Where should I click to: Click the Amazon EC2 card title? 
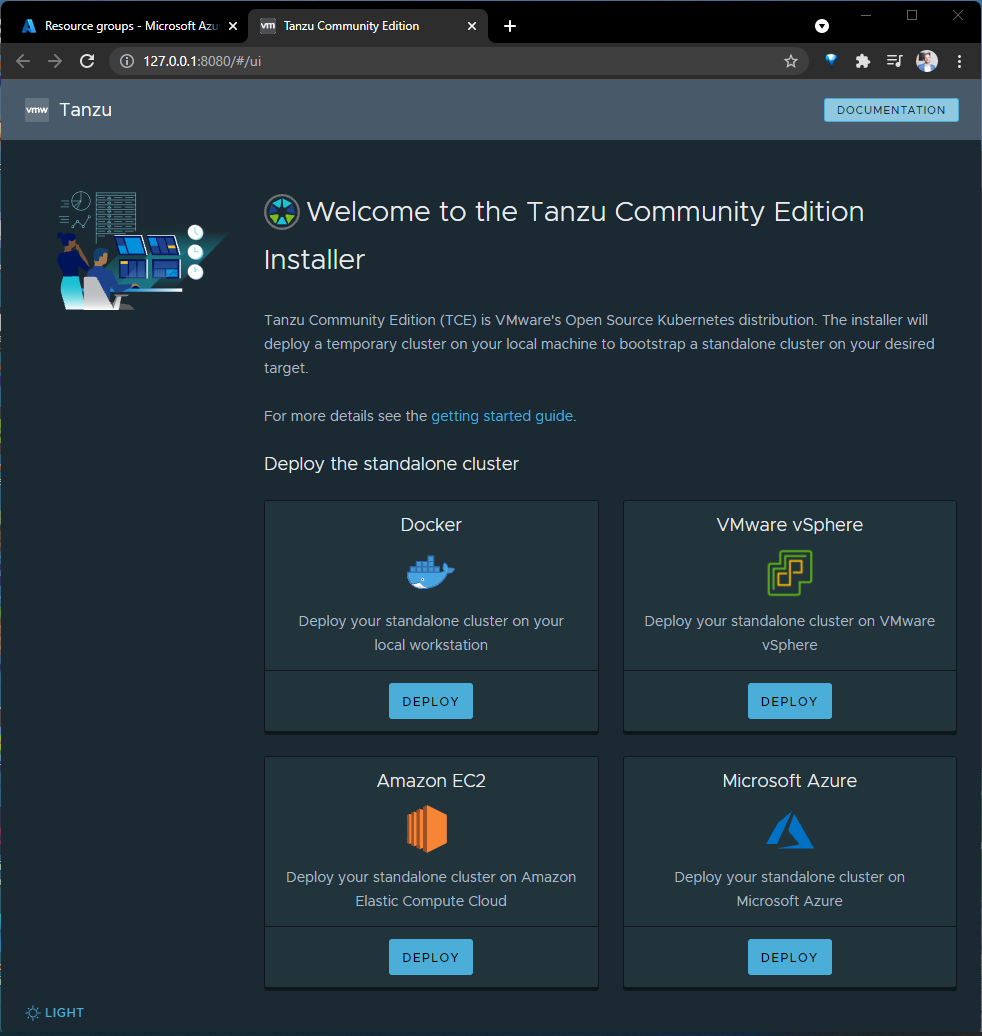pyautogui.click(x=431, y=780)
